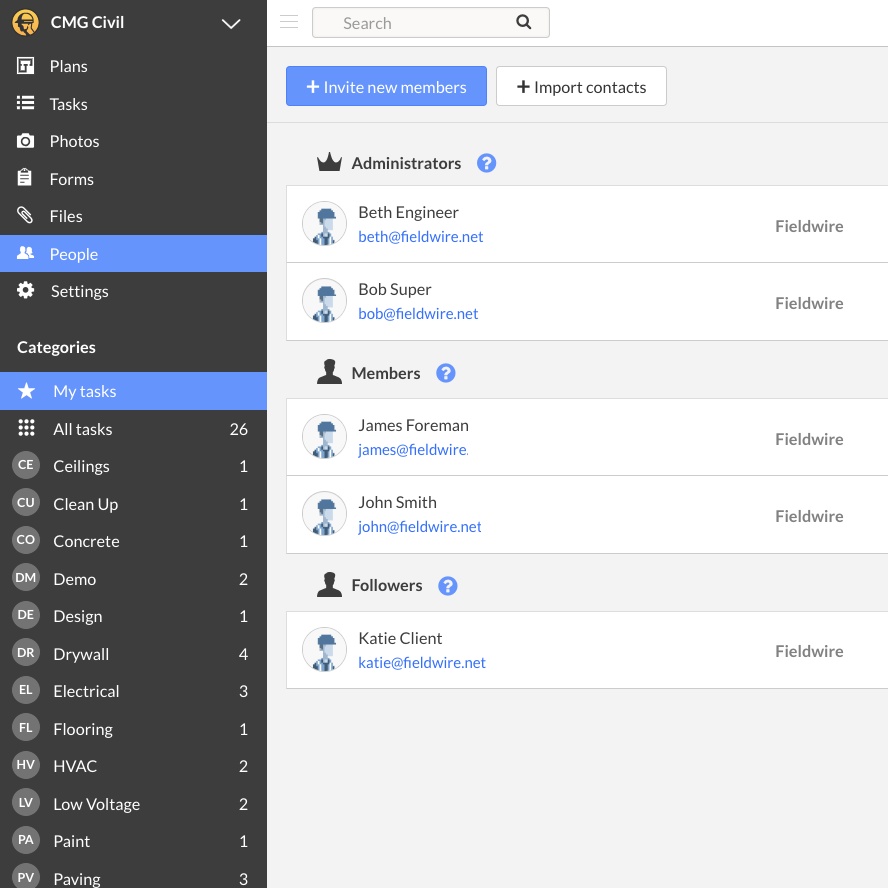Screen dimensions: 888x888
Task: Click the Forms clipboard icon
Action: point(26,178)
